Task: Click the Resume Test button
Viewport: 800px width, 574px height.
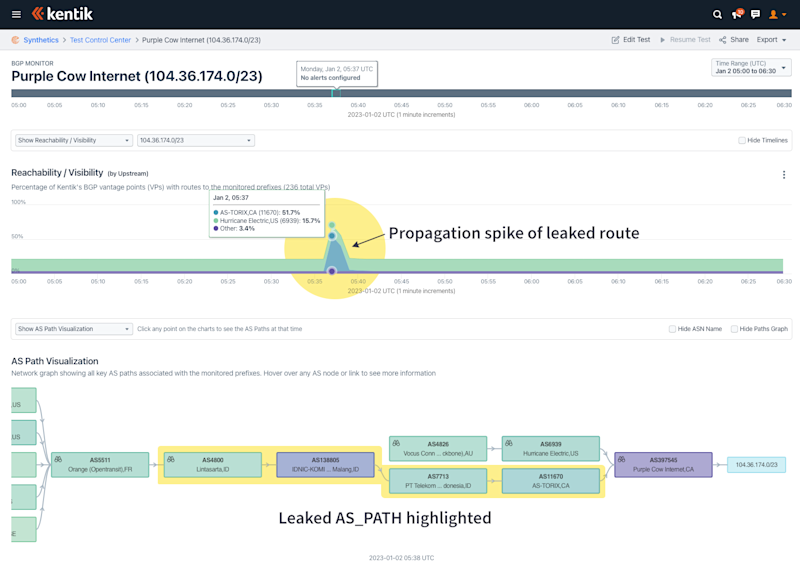Action: point(685,40)
